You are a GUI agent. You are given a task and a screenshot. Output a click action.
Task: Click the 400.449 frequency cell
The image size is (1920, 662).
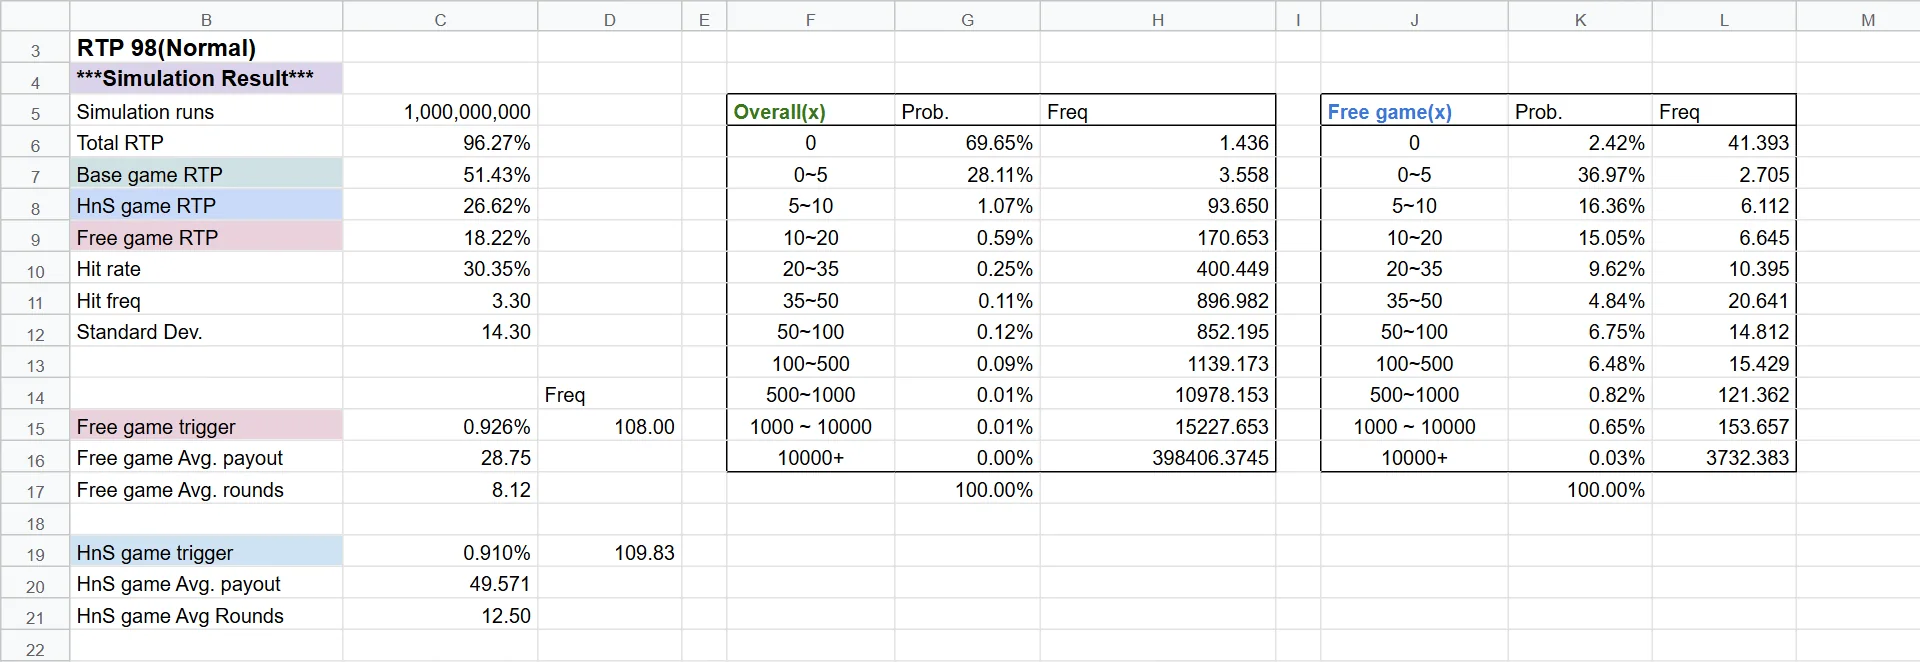coord(1158,269)
